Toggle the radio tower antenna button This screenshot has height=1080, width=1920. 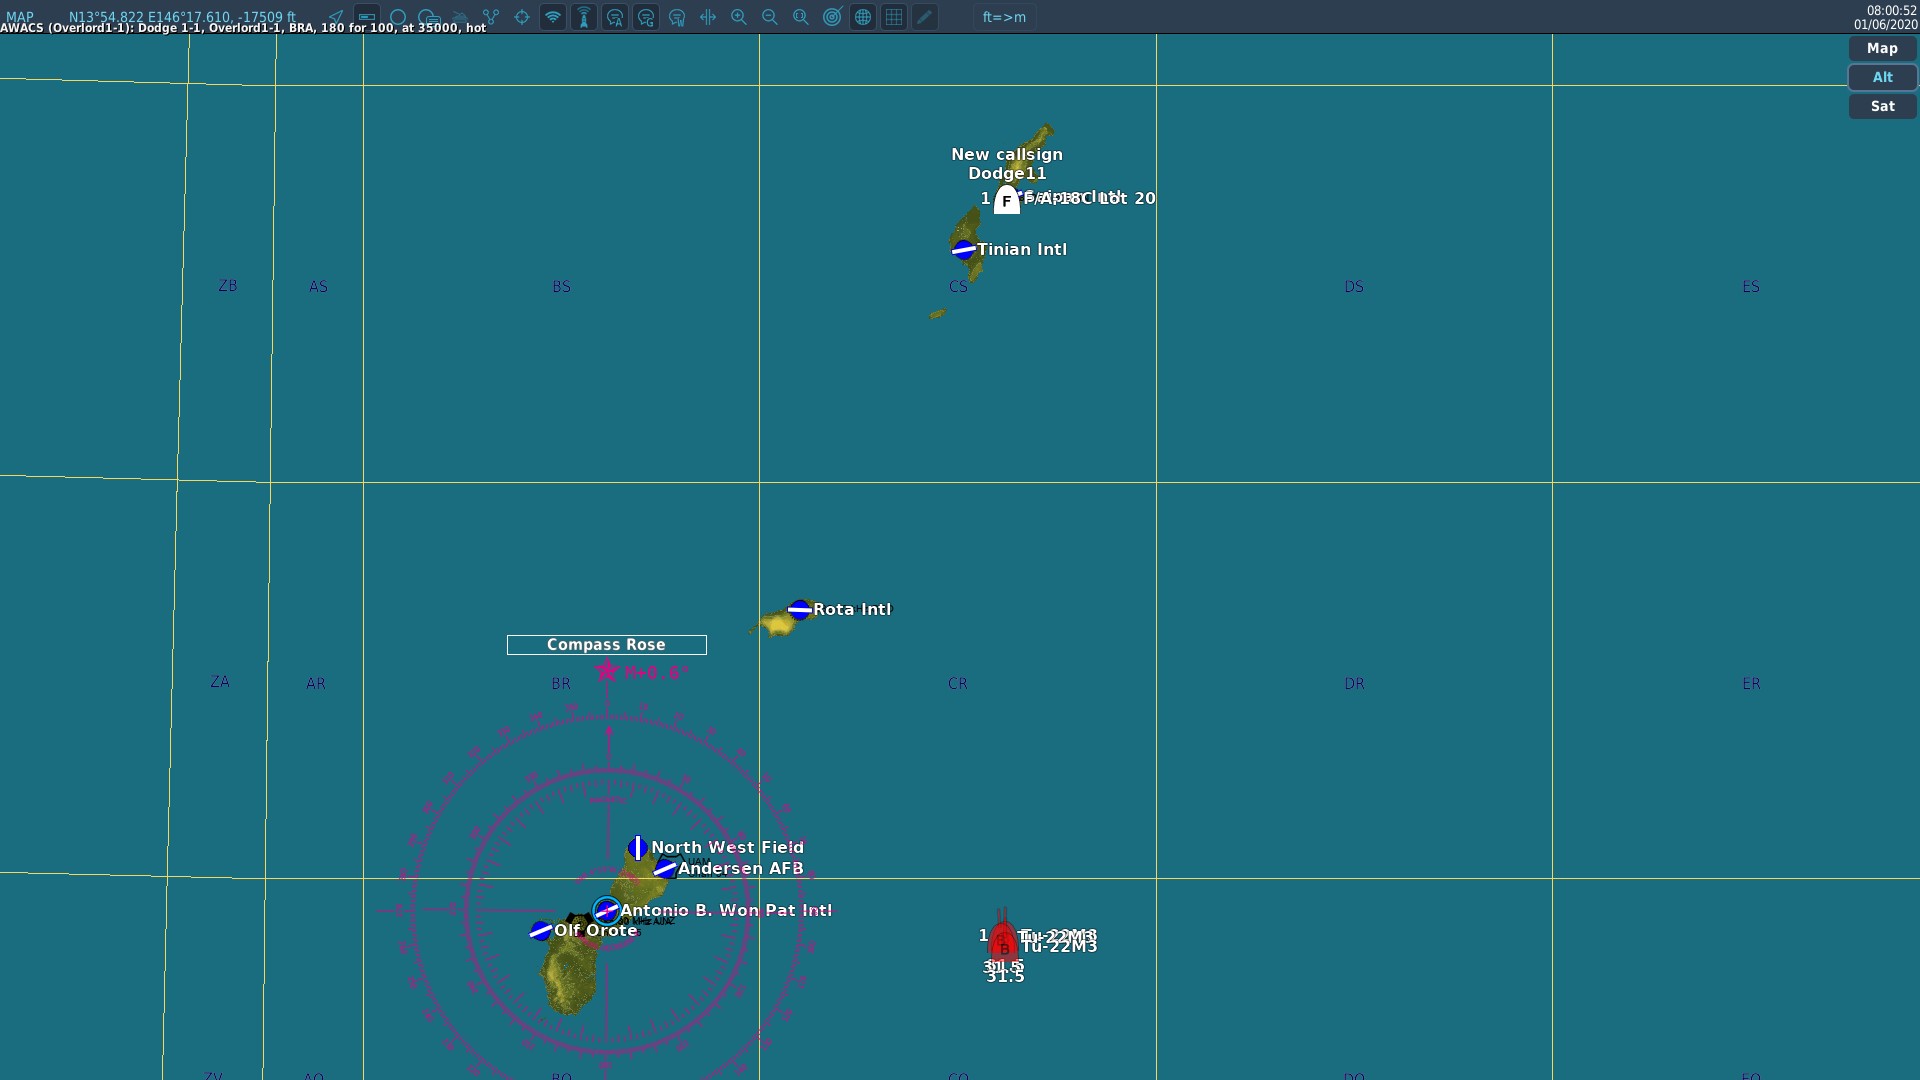pos(584,17)
